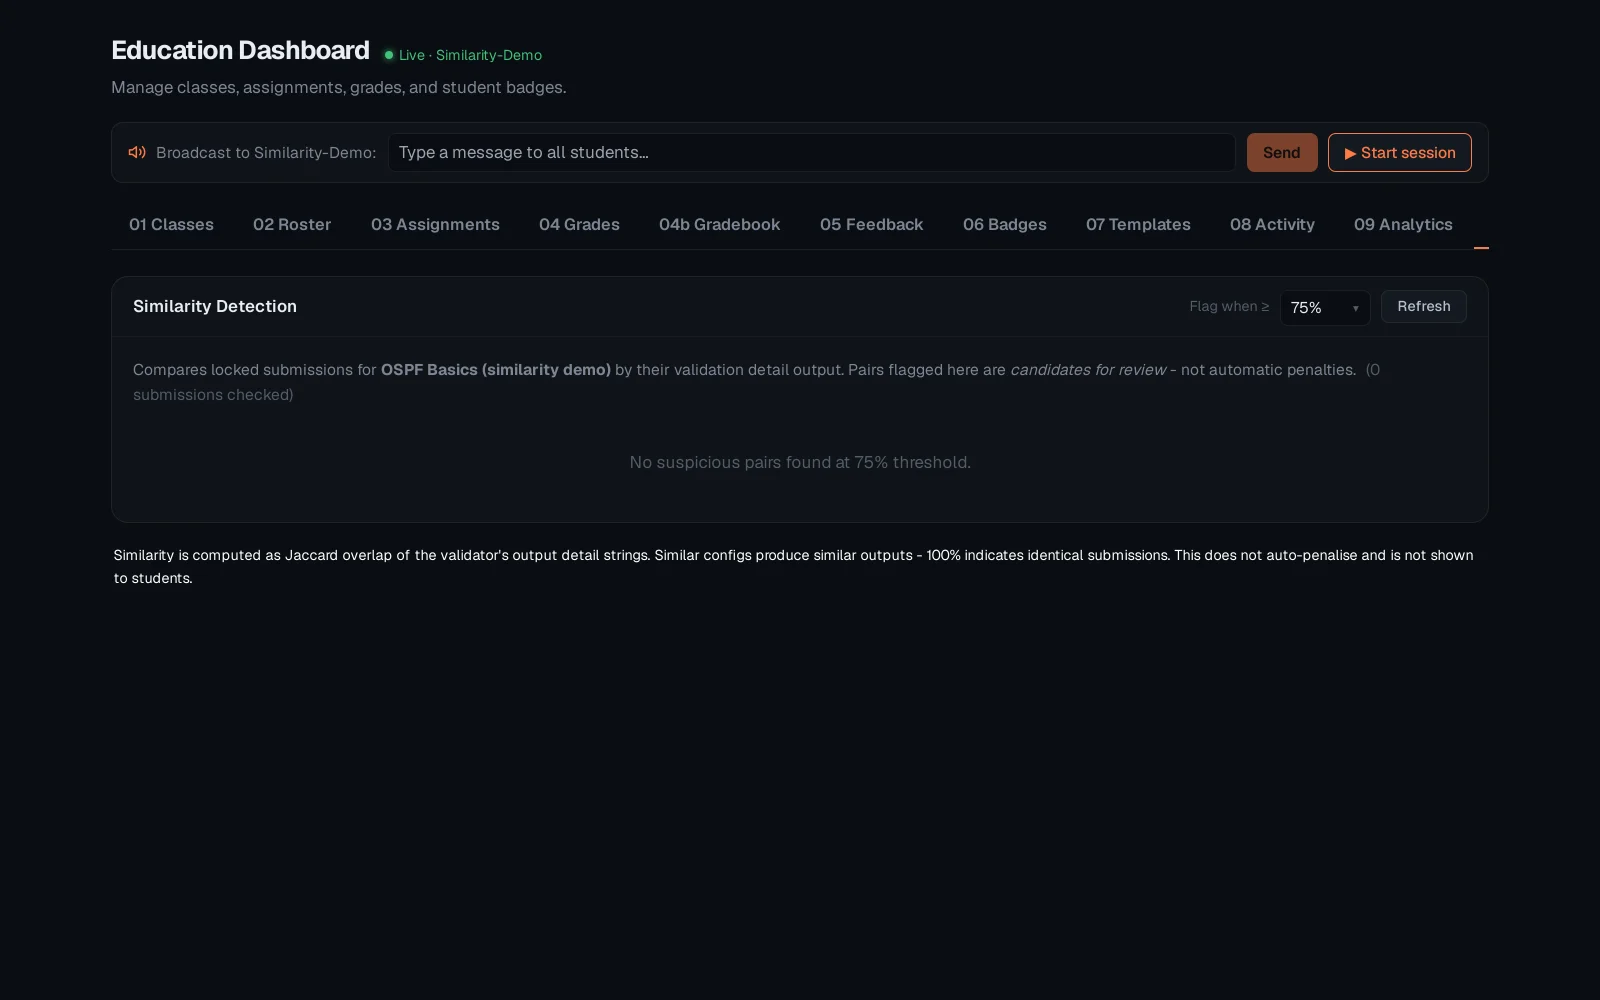The height and width of the screenshot is (1000, 1600).
Task: Select the 09 Analytics tab
Action: [1403, 225]
